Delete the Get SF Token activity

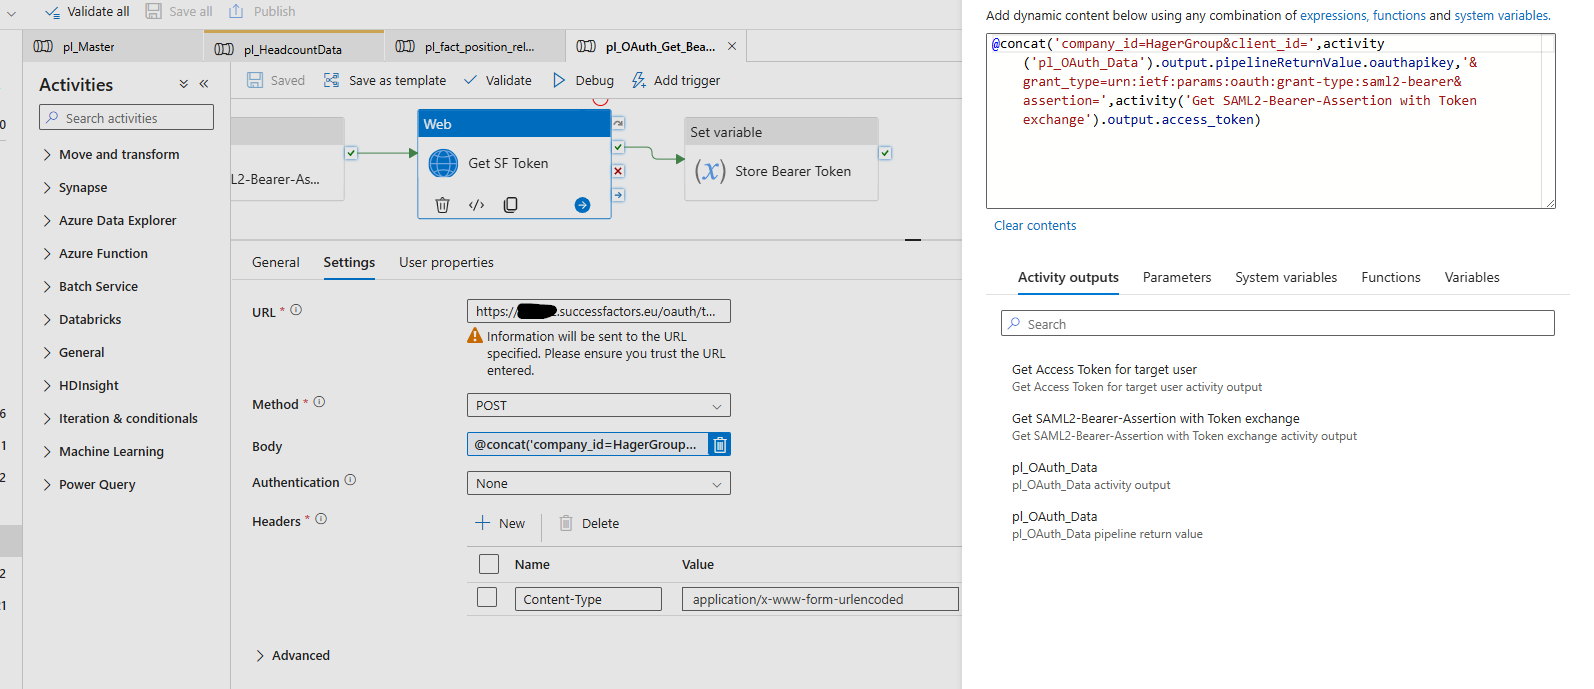(x=442, y=205)
